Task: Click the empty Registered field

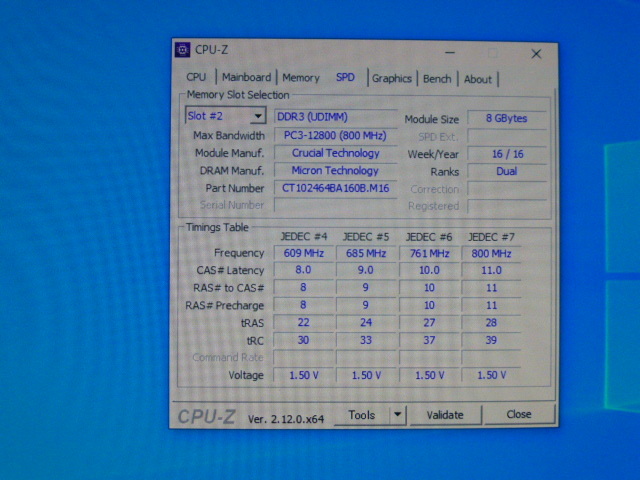Action: (x=507, y=206)
